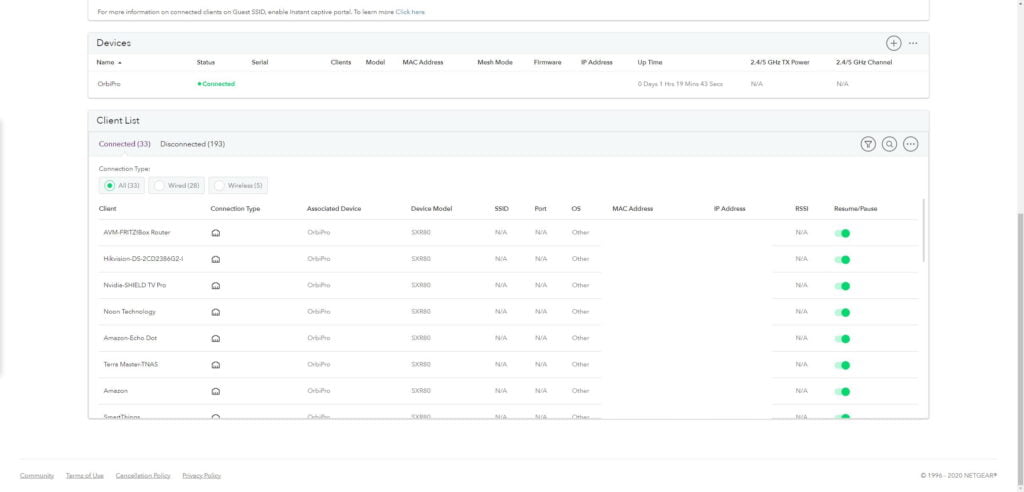Select the Wireless (5) connection type
The width and height of the screenshot is (1024, 492).
pyautogui.click(x=238, y=185)
